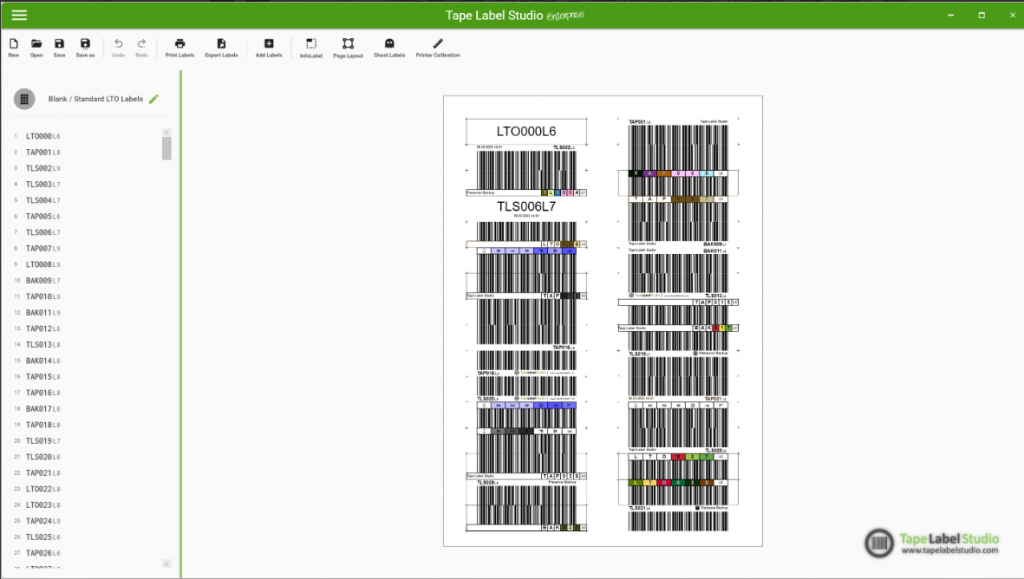The image size is (1024, 579).
Task: Undo the last action
Action: point(118,47)
